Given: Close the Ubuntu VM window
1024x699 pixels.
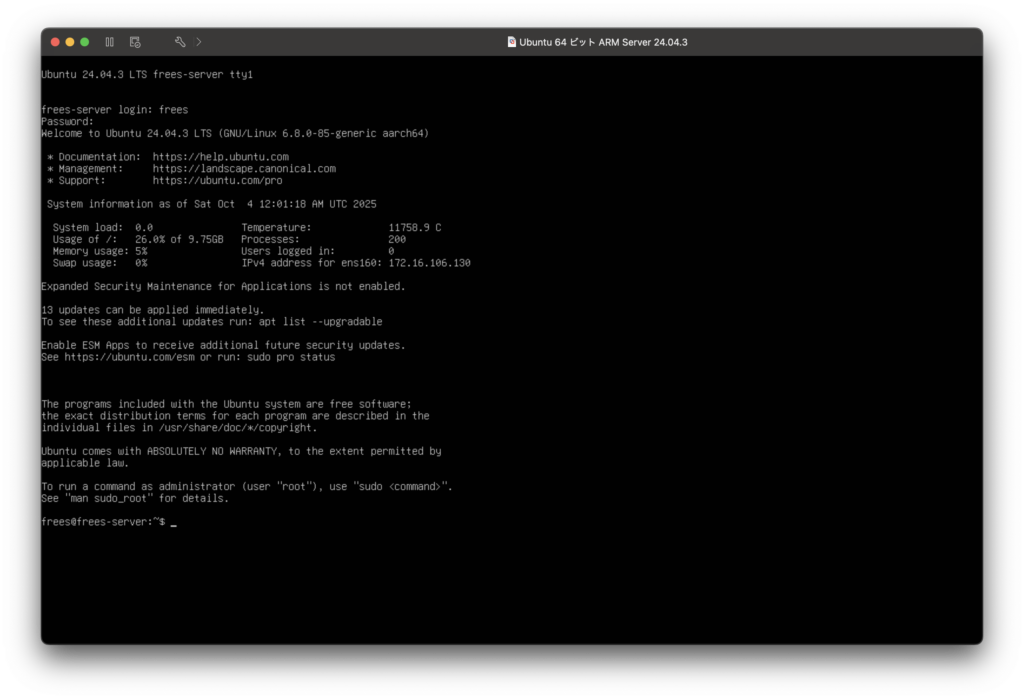Looking at the screenshot, I should (55, 42).
